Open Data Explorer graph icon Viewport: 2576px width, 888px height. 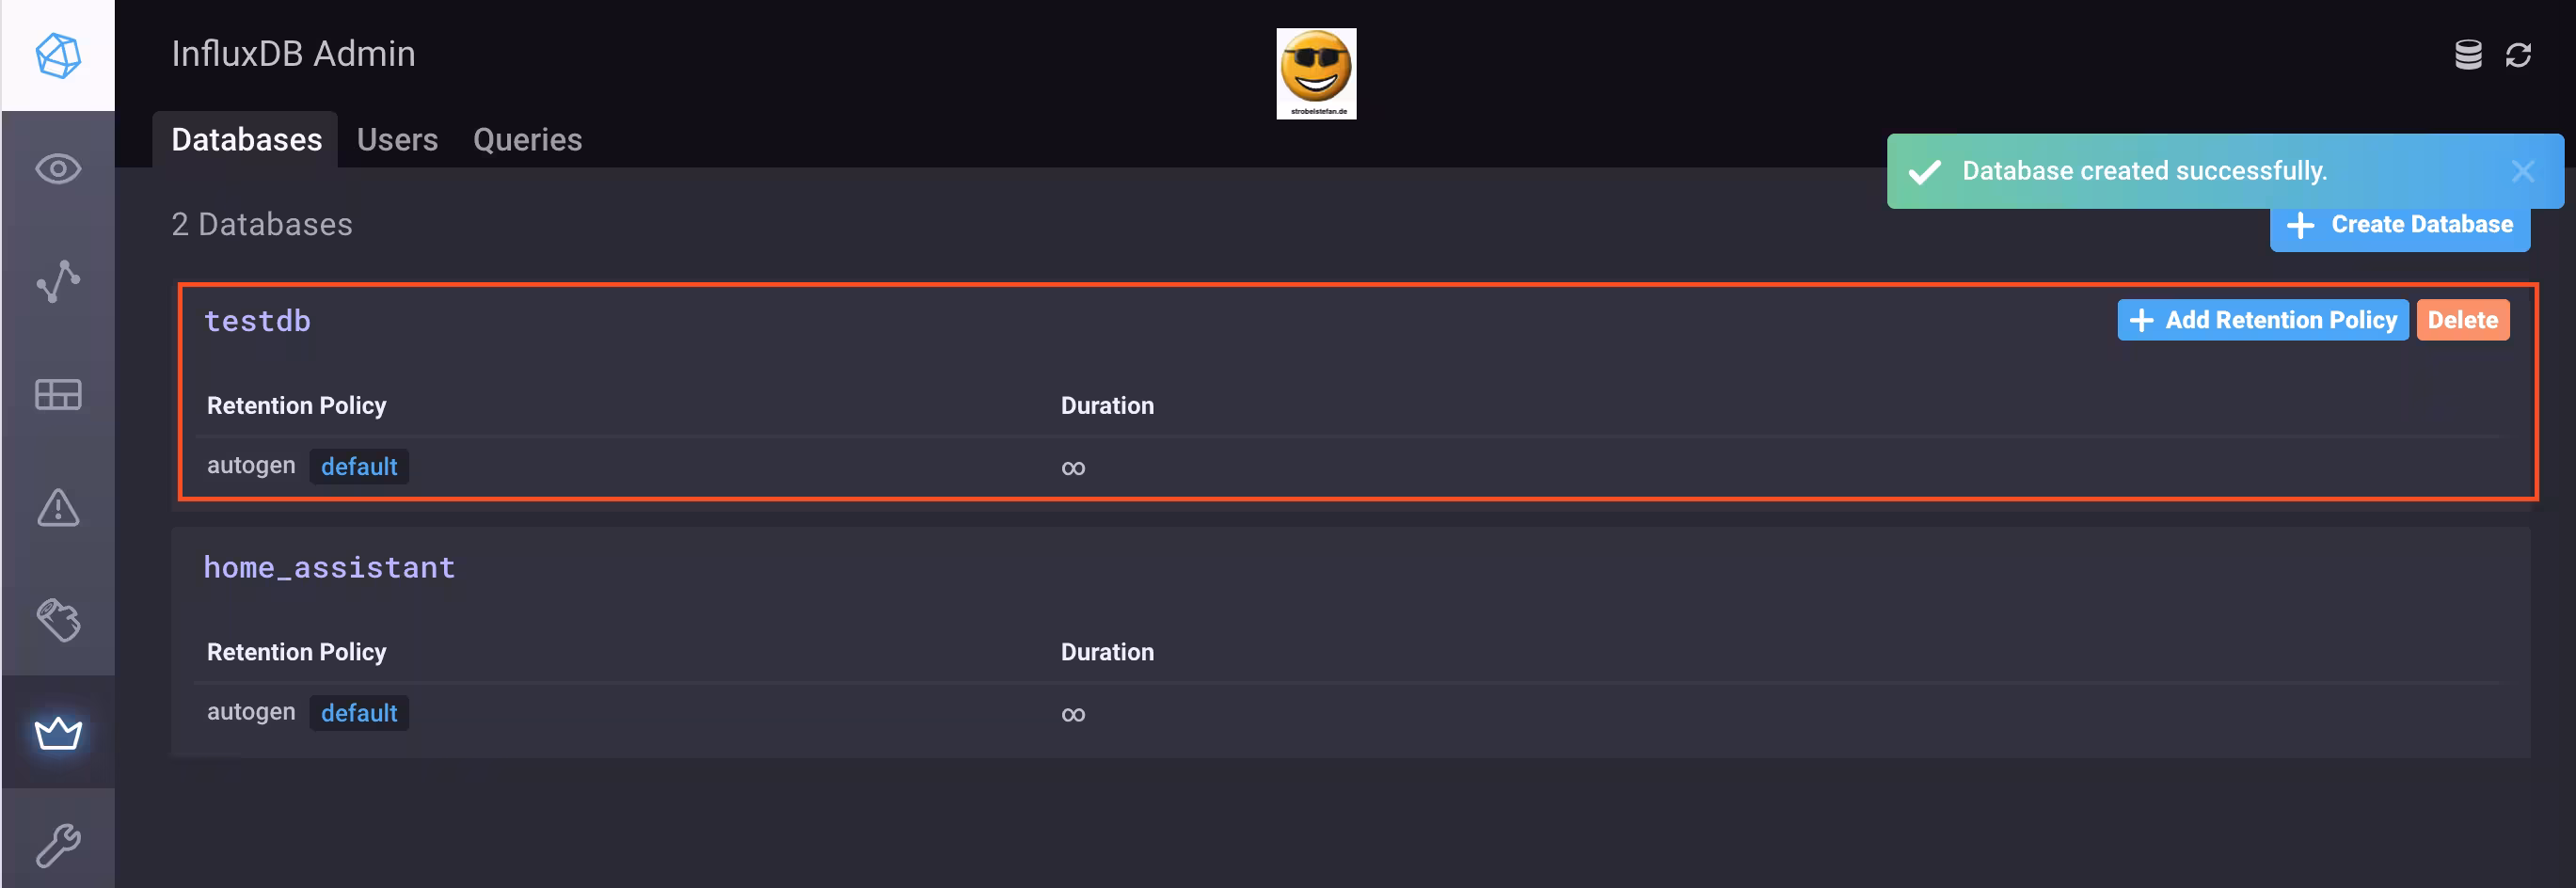point(57,281)
